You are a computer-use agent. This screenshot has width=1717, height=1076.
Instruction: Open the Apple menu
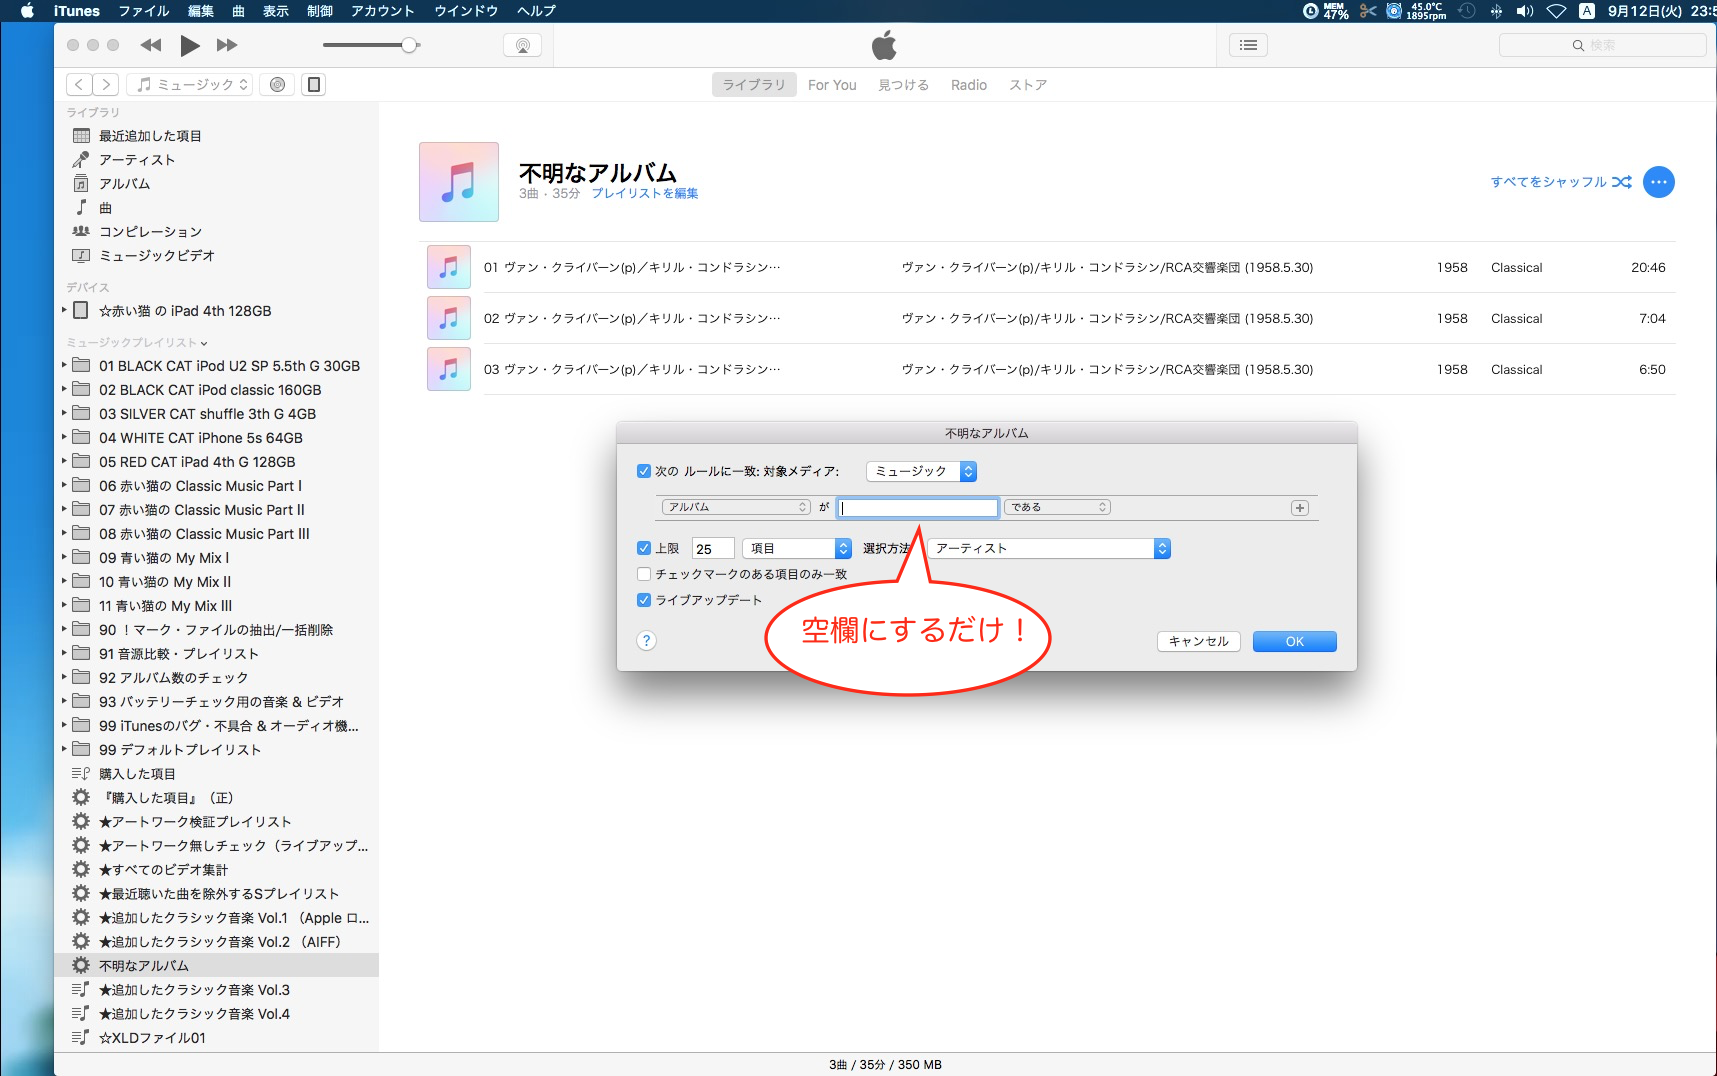pyautogui.click(x=27, y=11)
